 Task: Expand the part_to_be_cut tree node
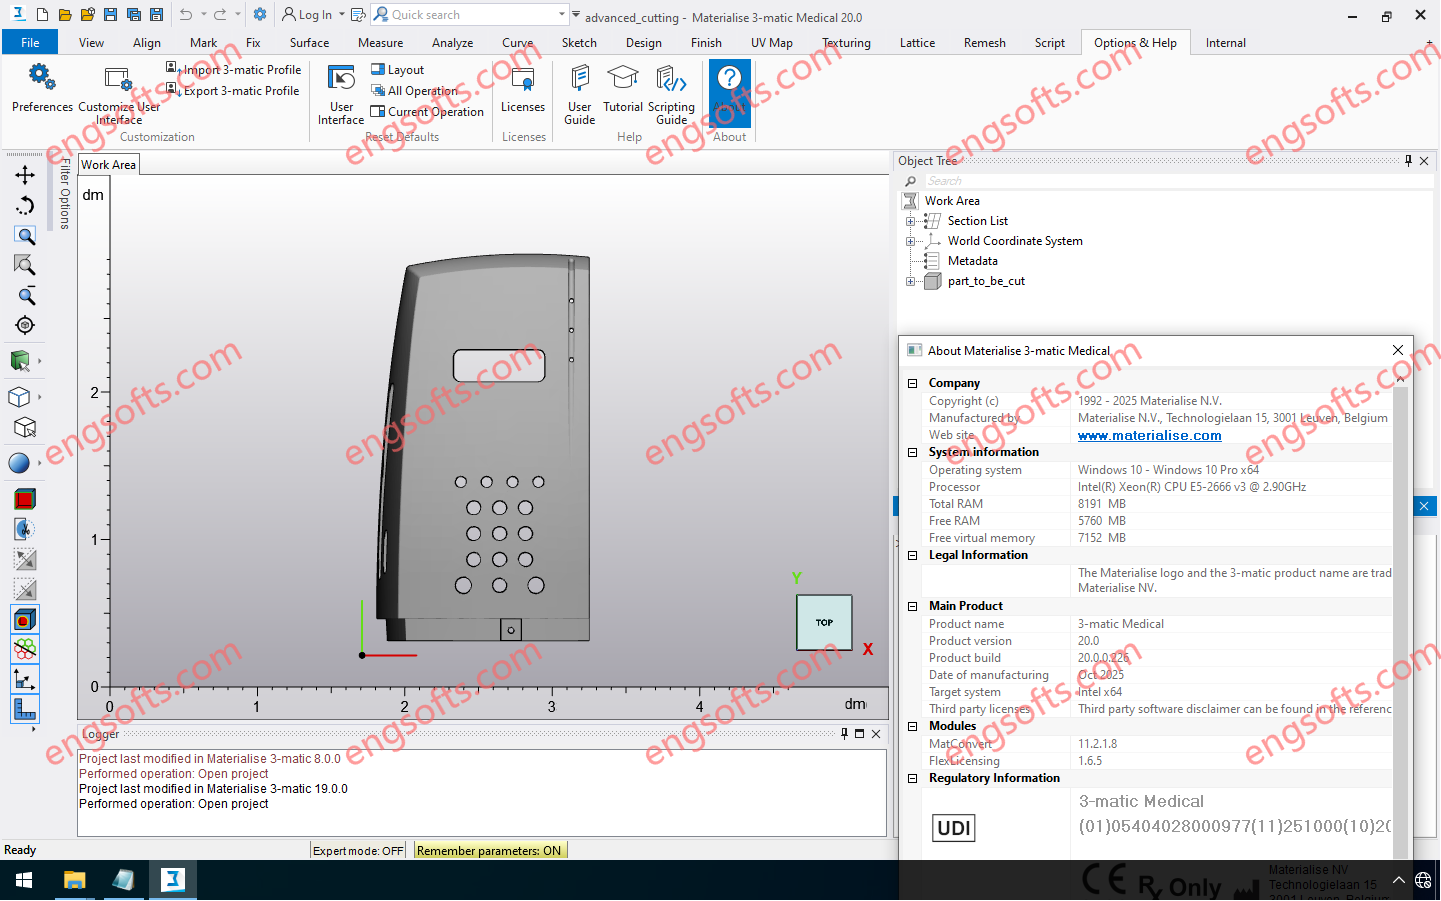(910, 282)
